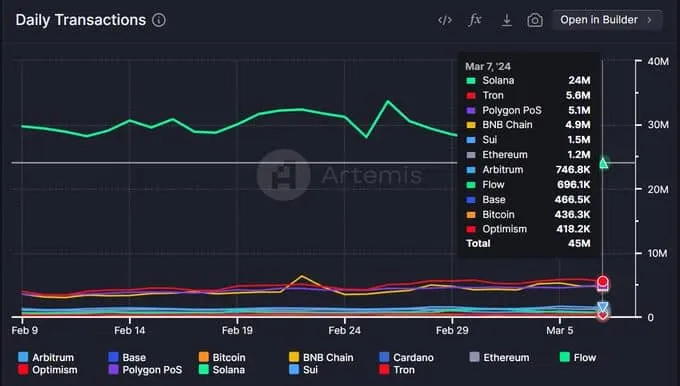Image resolution: width=680 pixels, height=386 pixels.
Task: Click Open in Builder button
Action: point(607,20)
